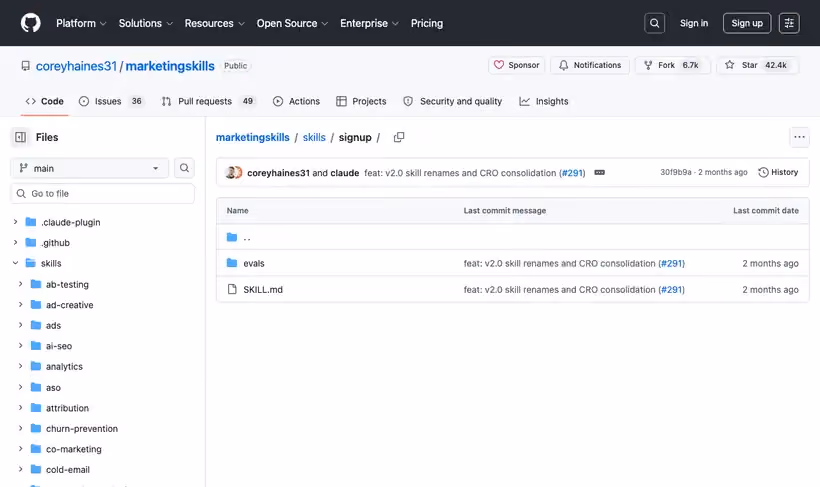Click the parent directory folder icon

pos(232,237)
